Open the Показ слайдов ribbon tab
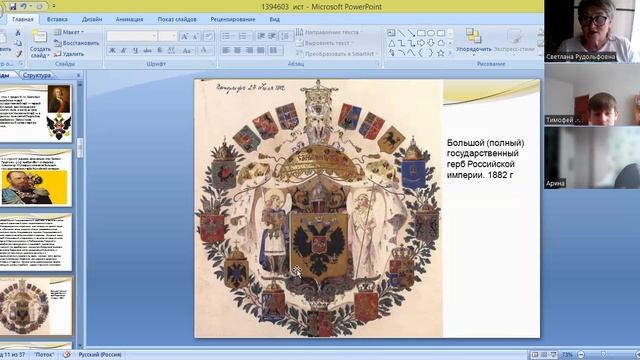640x360 pixels. (x=177, y=19)
